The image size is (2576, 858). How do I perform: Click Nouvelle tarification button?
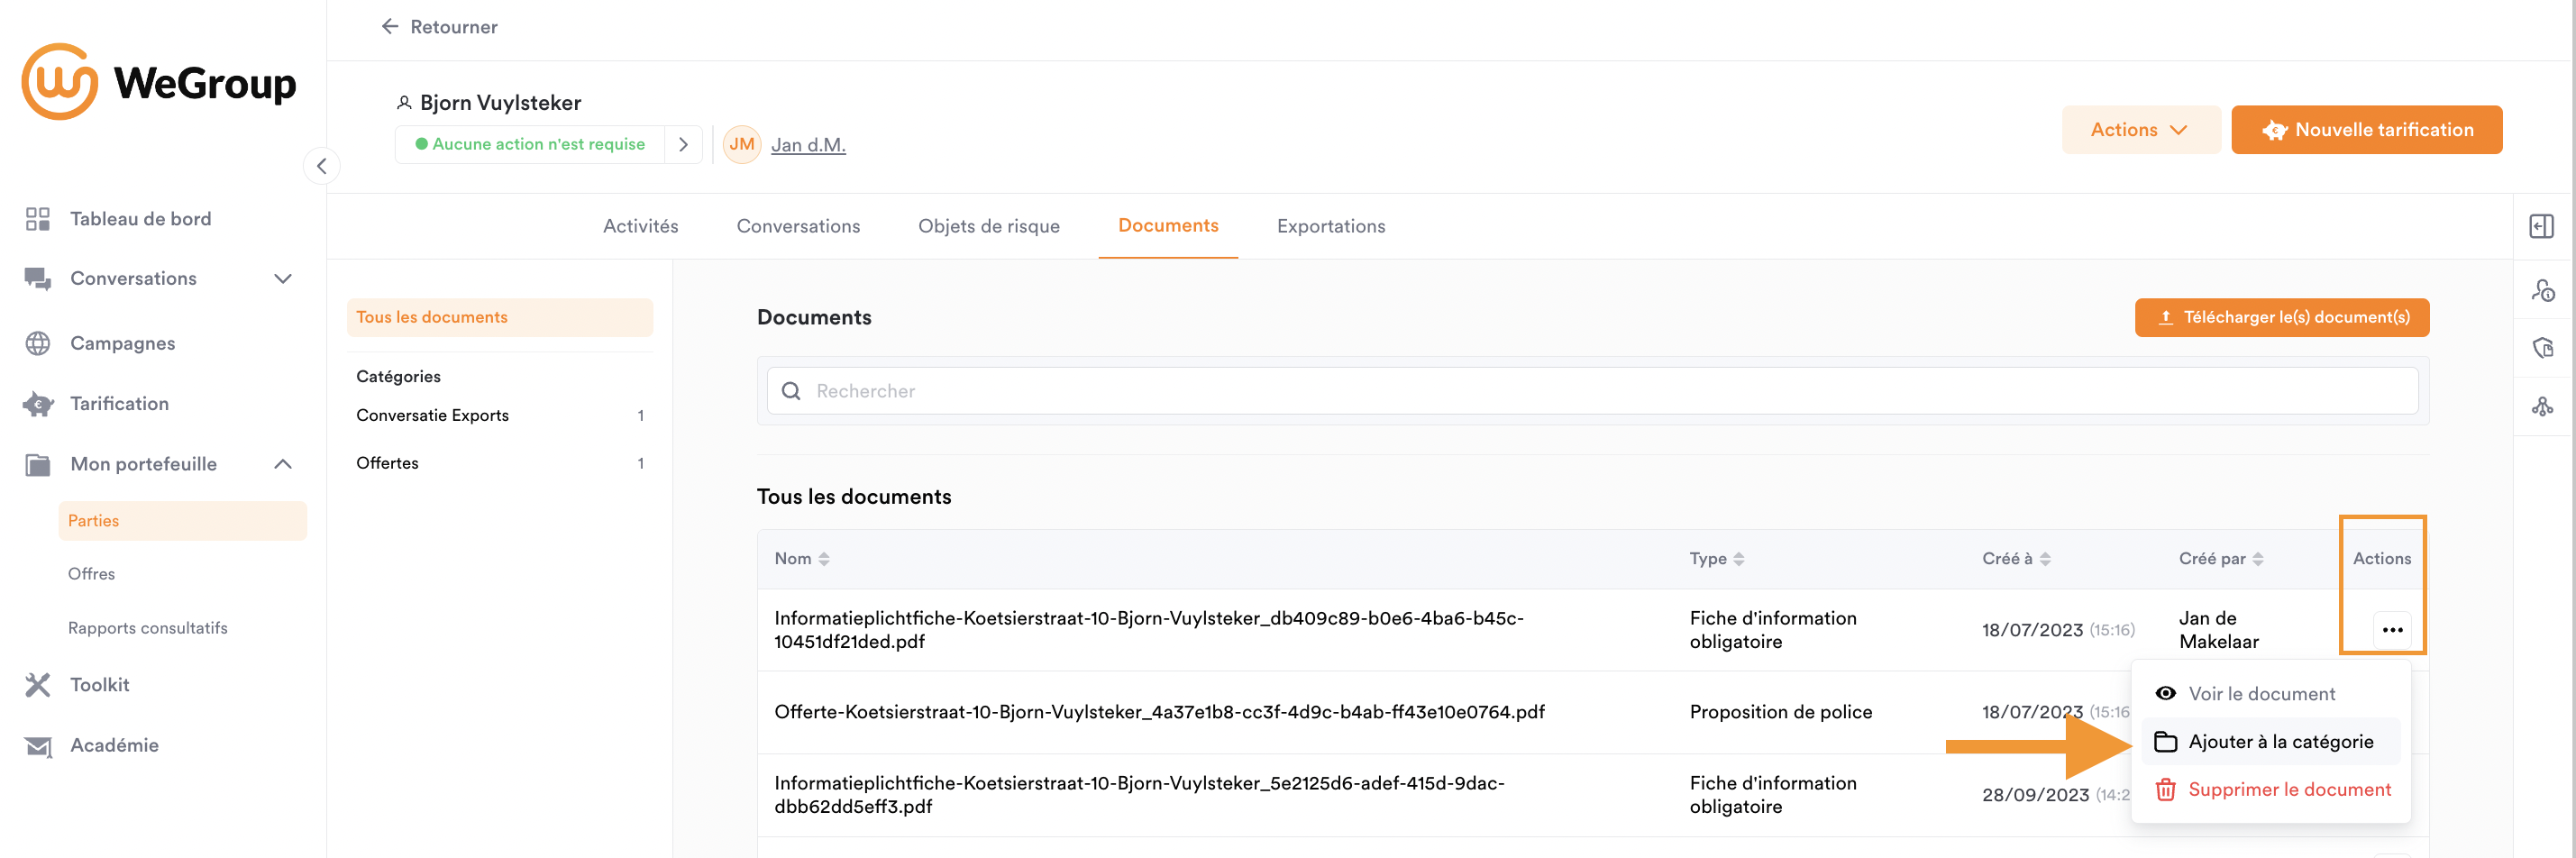2366,130
